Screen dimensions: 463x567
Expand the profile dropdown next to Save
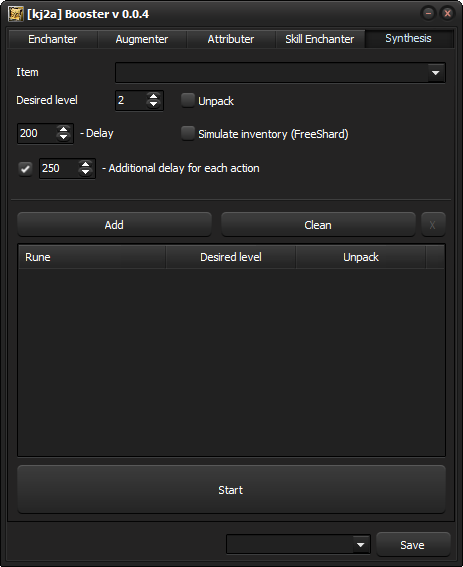tap(361, 545)
